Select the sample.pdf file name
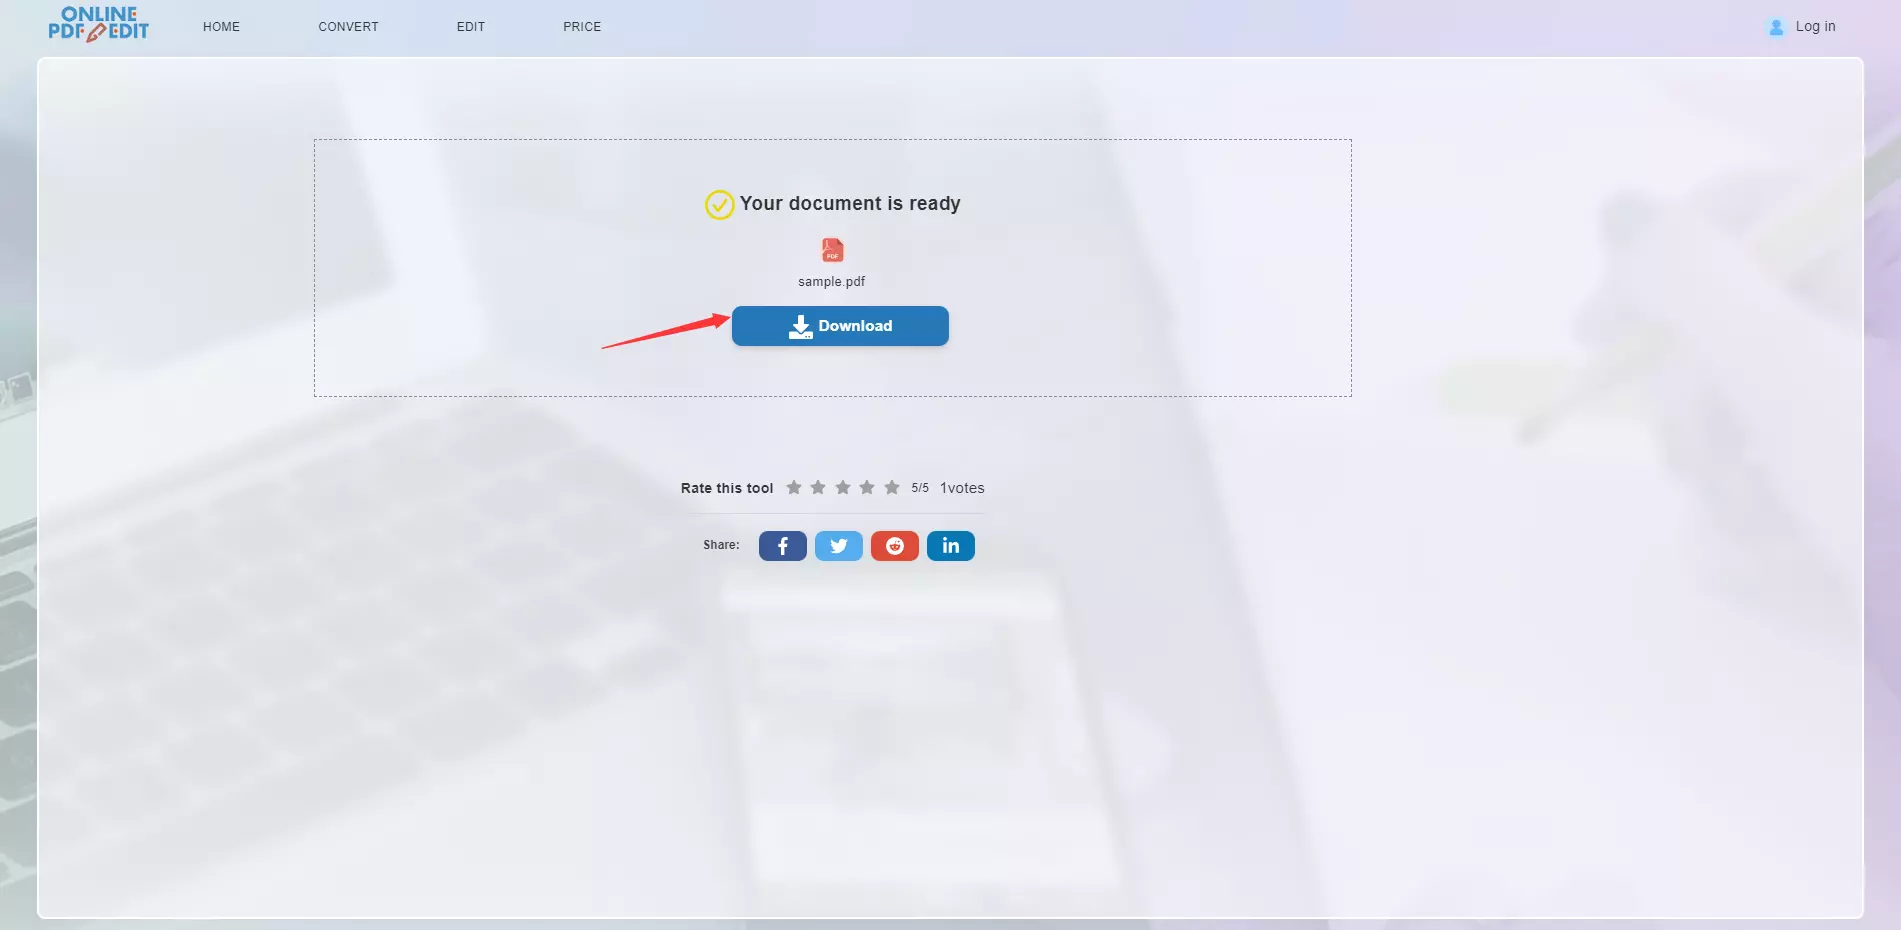 point(831,282)
